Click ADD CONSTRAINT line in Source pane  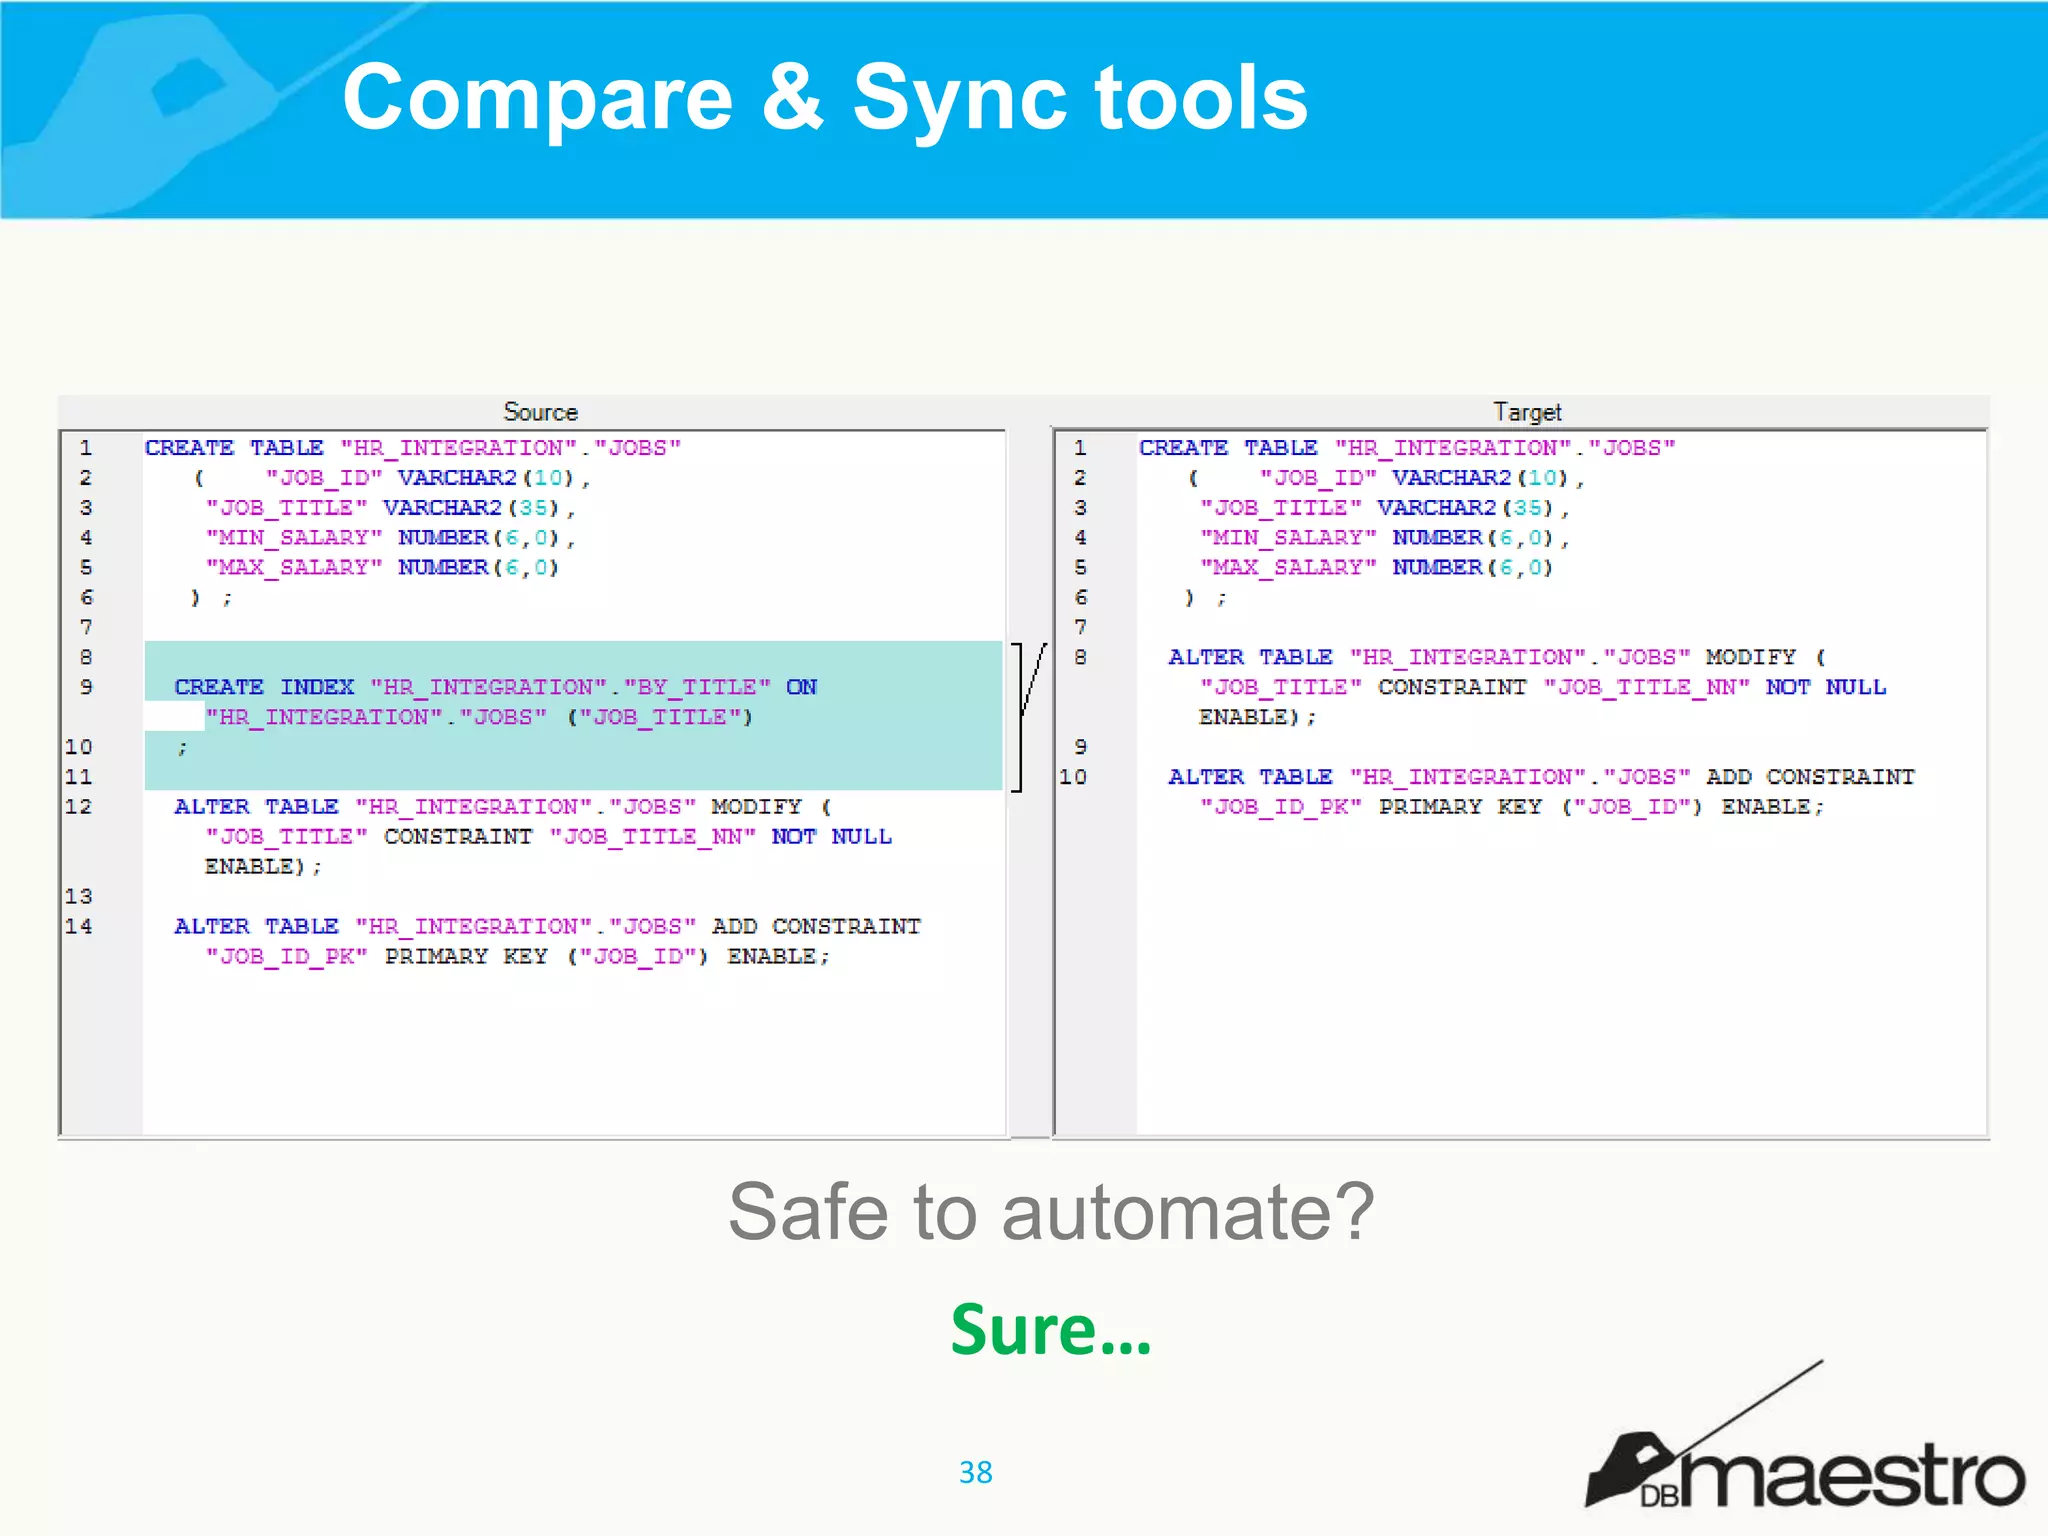point(547,927)
